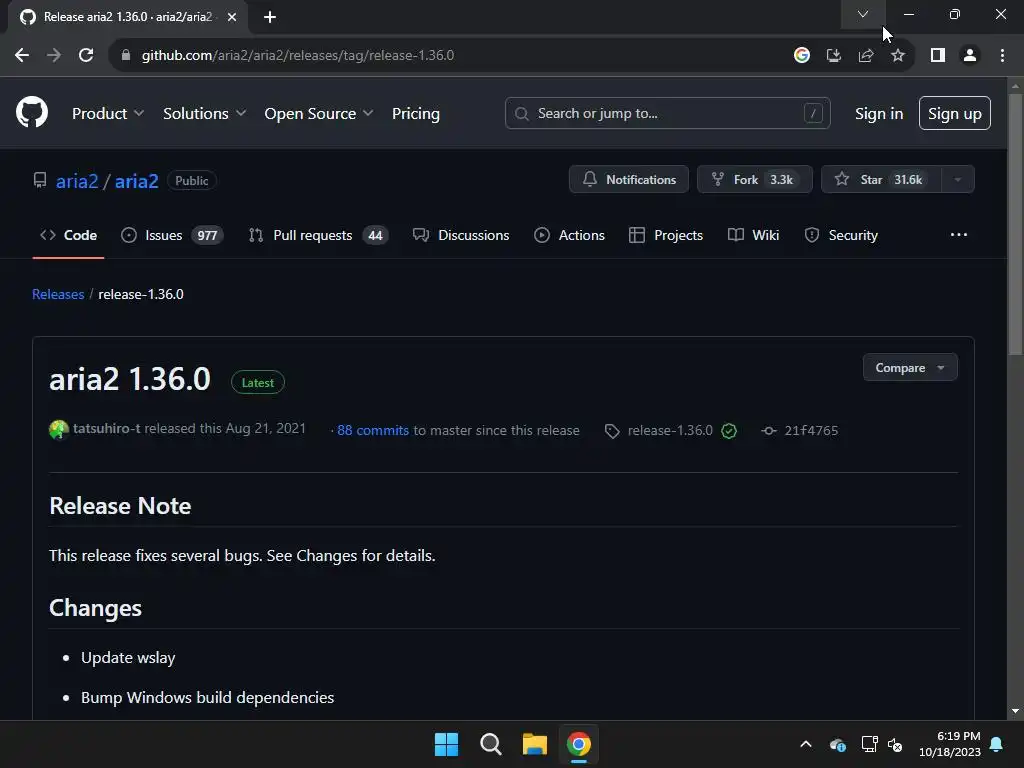
Task: Switch to the Code tab
Action: [x=68, y=235]
